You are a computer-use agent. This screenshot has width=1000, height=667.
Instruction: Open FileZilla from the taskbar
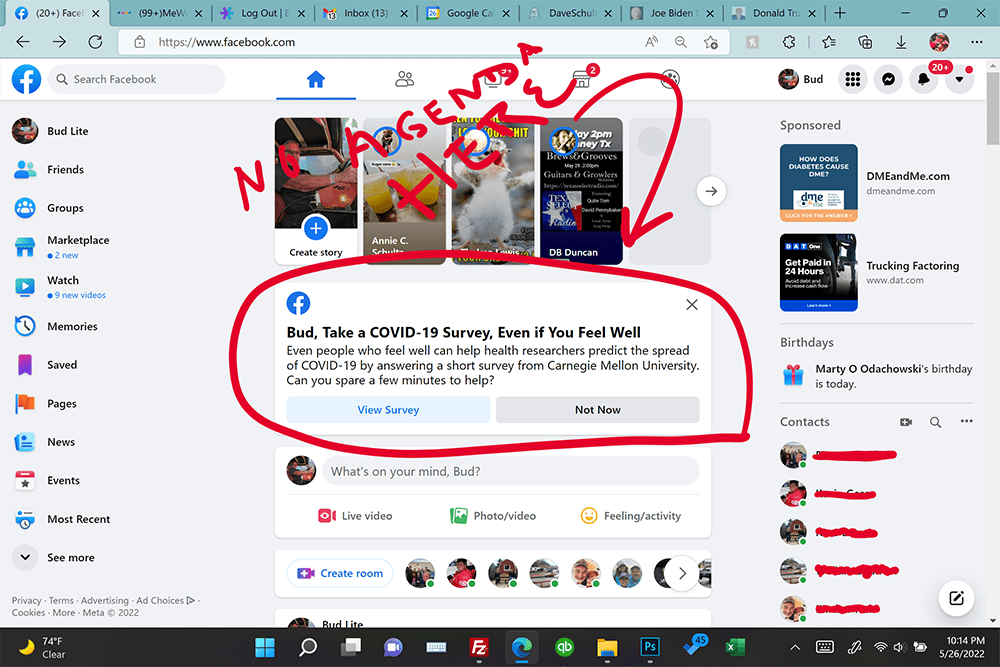click(478, 647)
